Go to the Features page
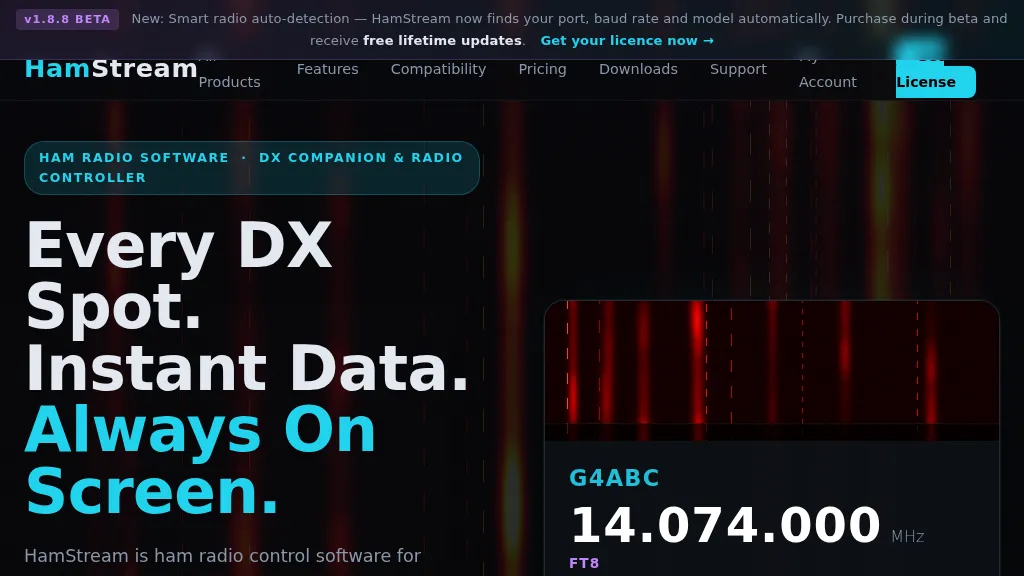The height and width of the screenshot is (576, 1024). coord(327,69)
